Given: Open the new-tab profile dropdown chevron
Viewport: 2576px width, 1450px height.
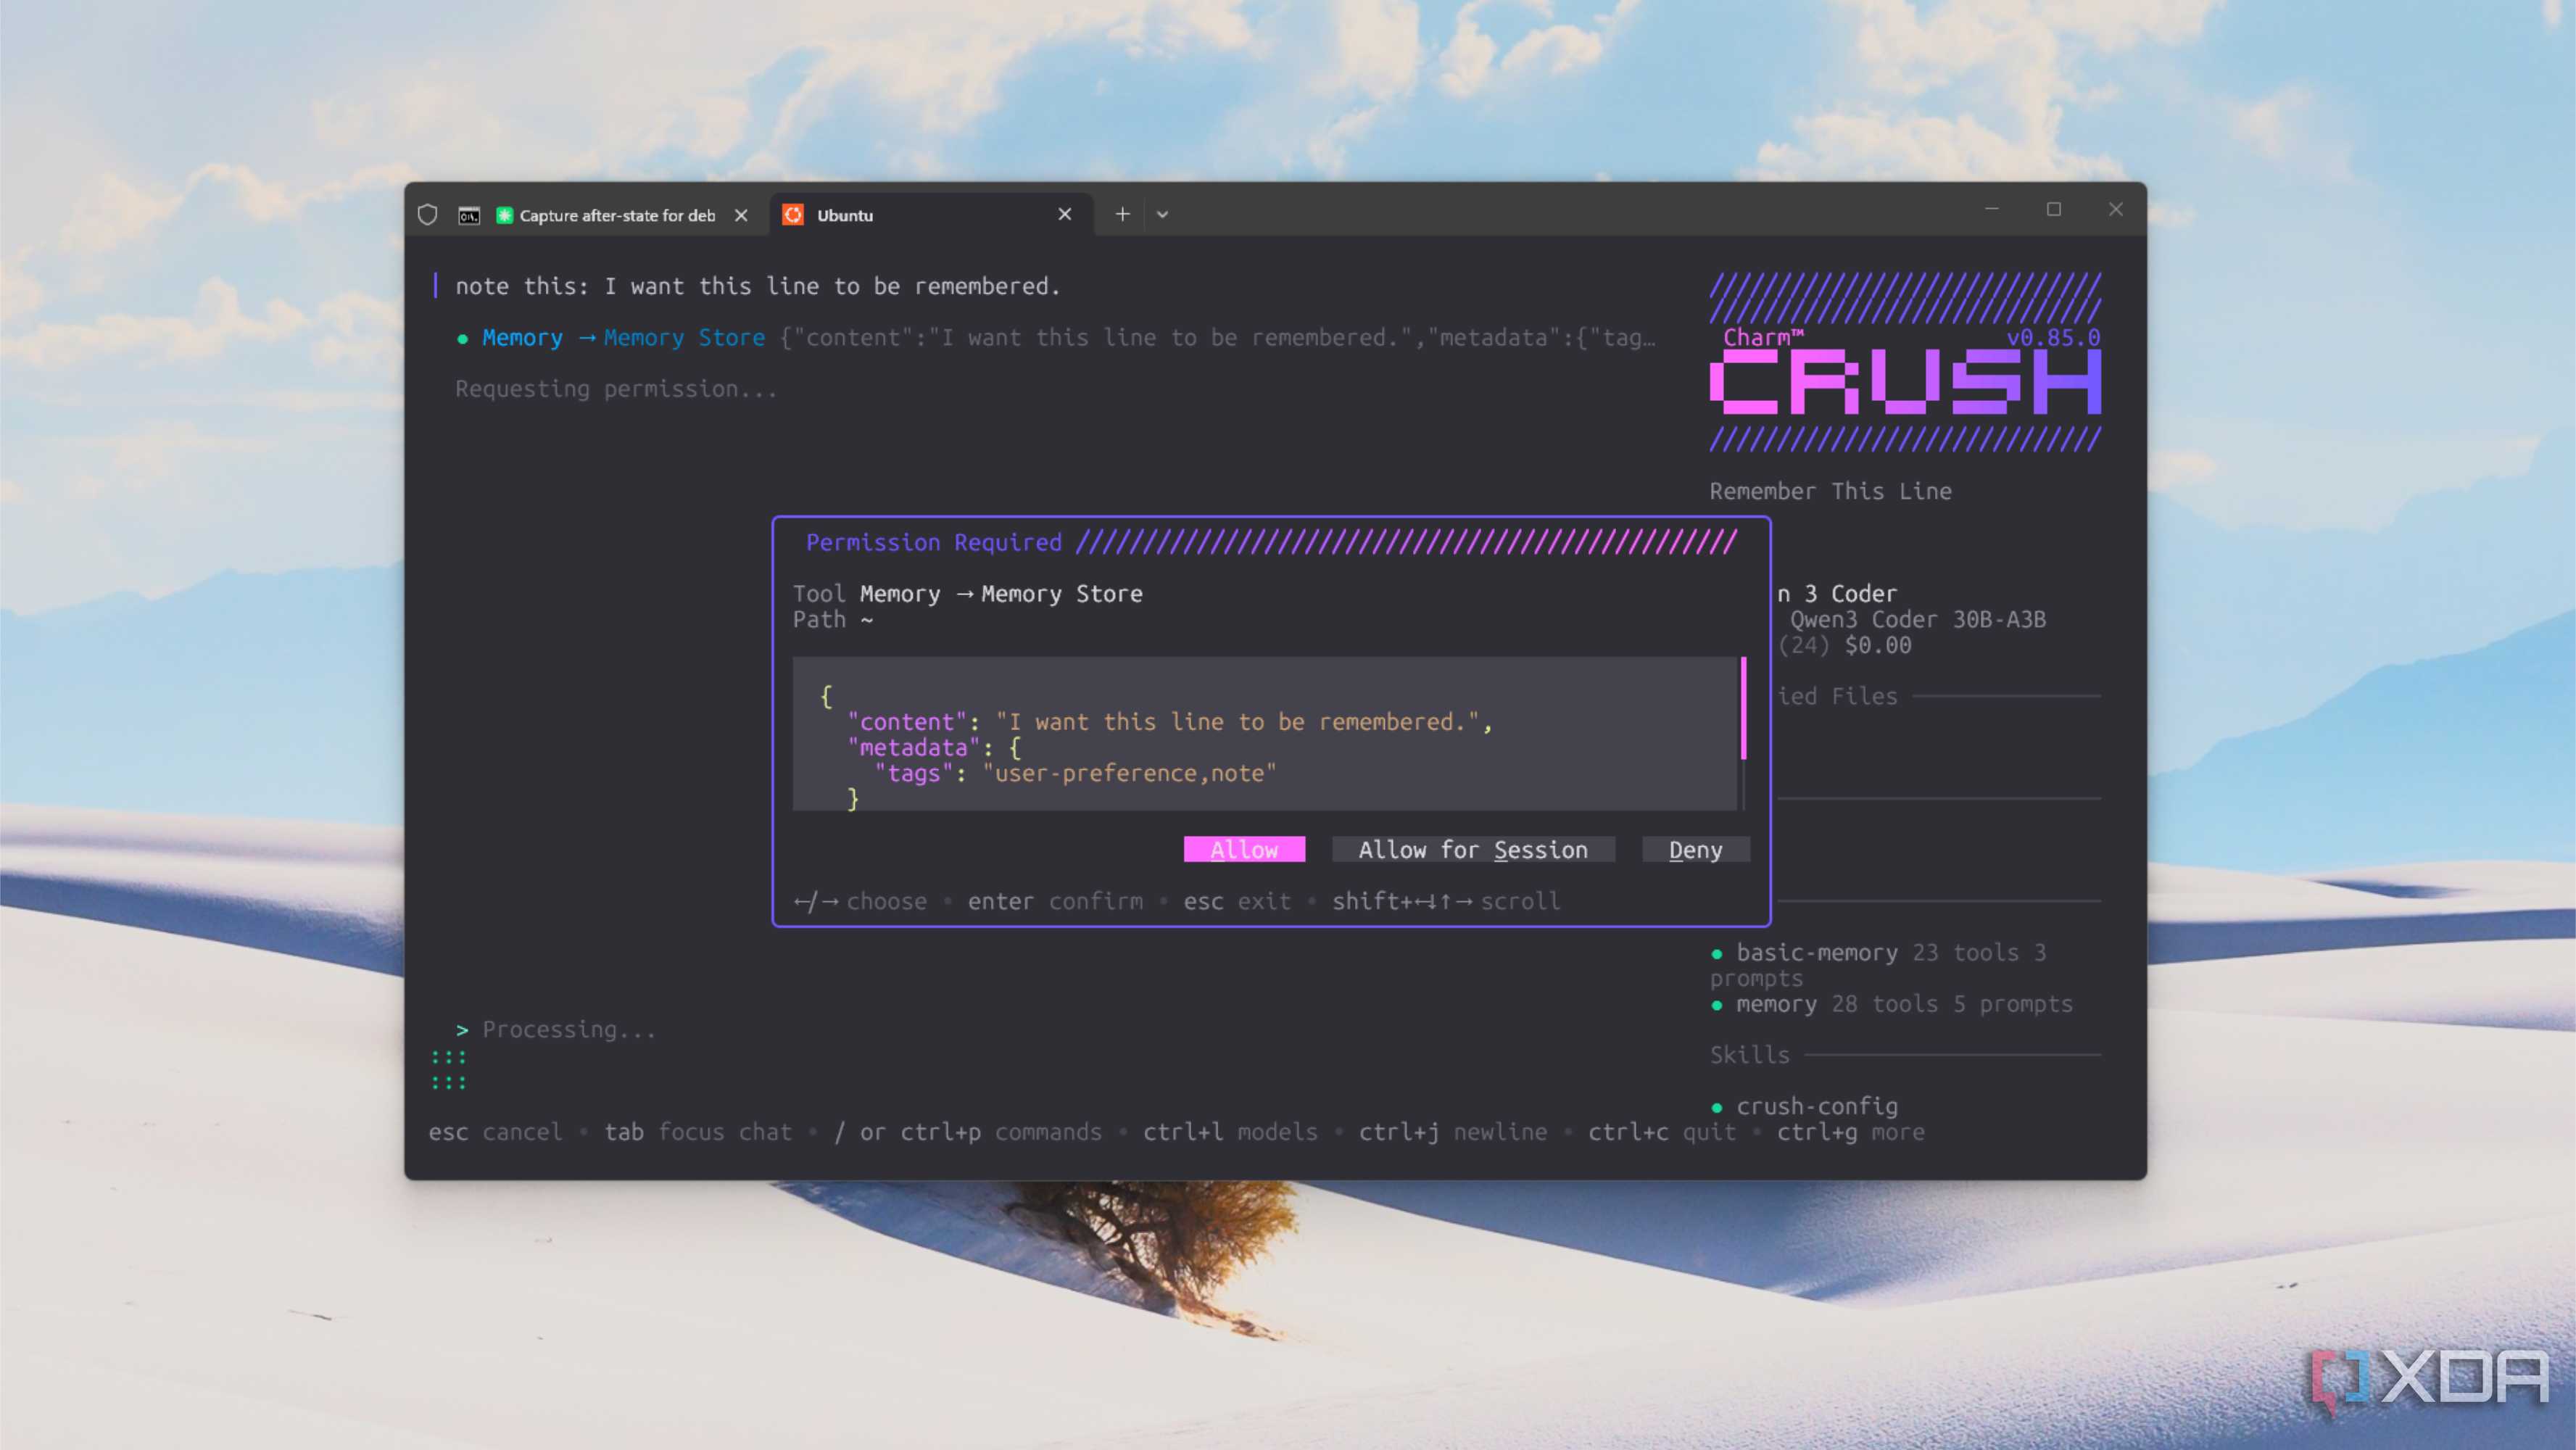Looking at the screenshot, I should pyautogui.click(x=1162, y=214).
